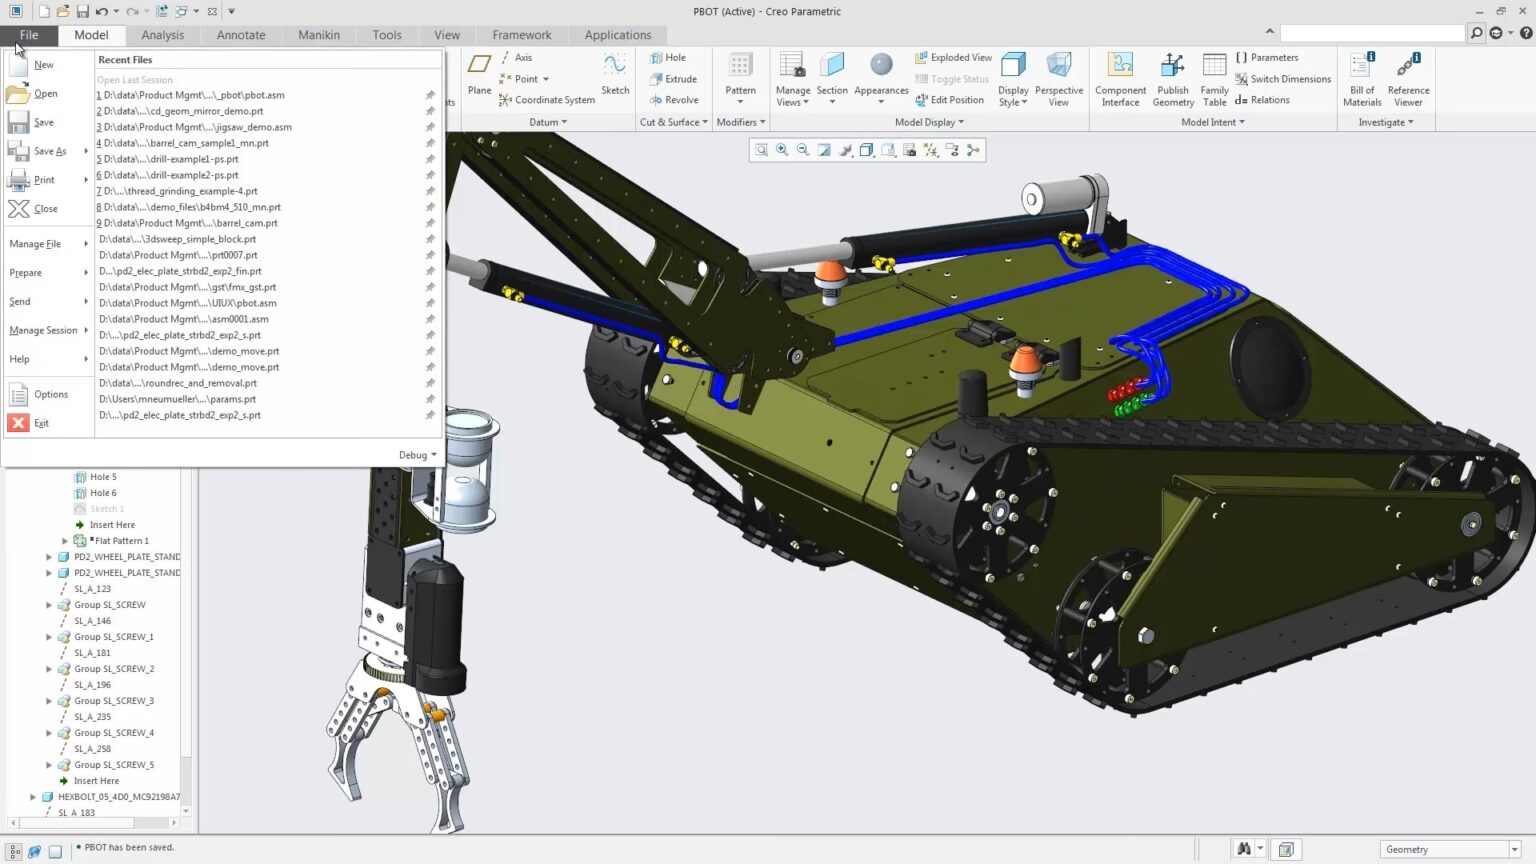Click the Refit view icon
This screenshot has width=1536, height=864.
point(761,150)
